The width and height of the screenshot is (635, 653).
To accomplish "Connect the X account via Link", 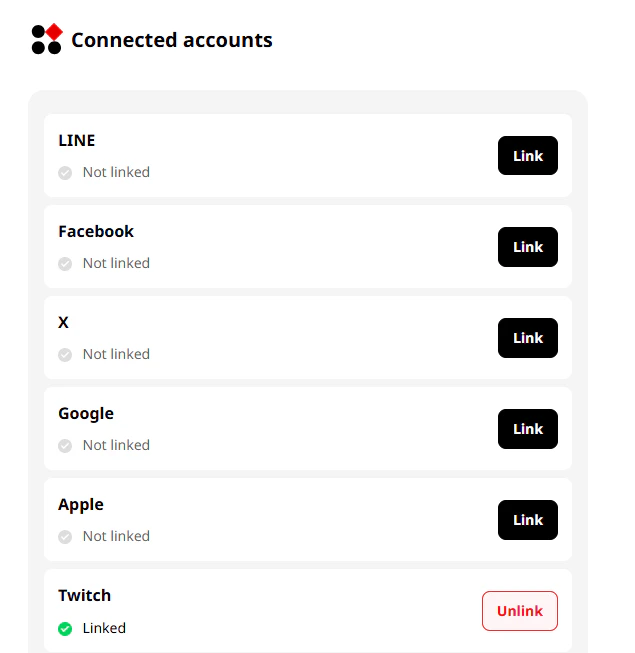I will [527, 338].
